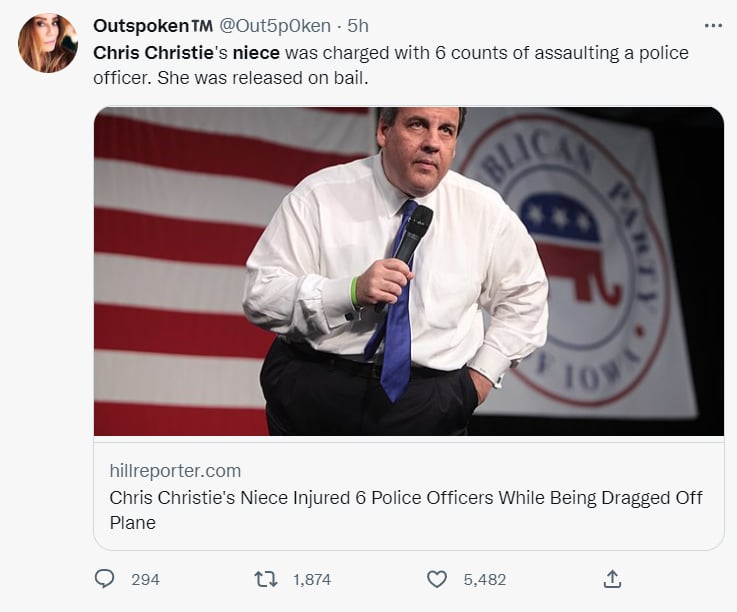Open the Outspoken profile avatar photo

(47, 43)
